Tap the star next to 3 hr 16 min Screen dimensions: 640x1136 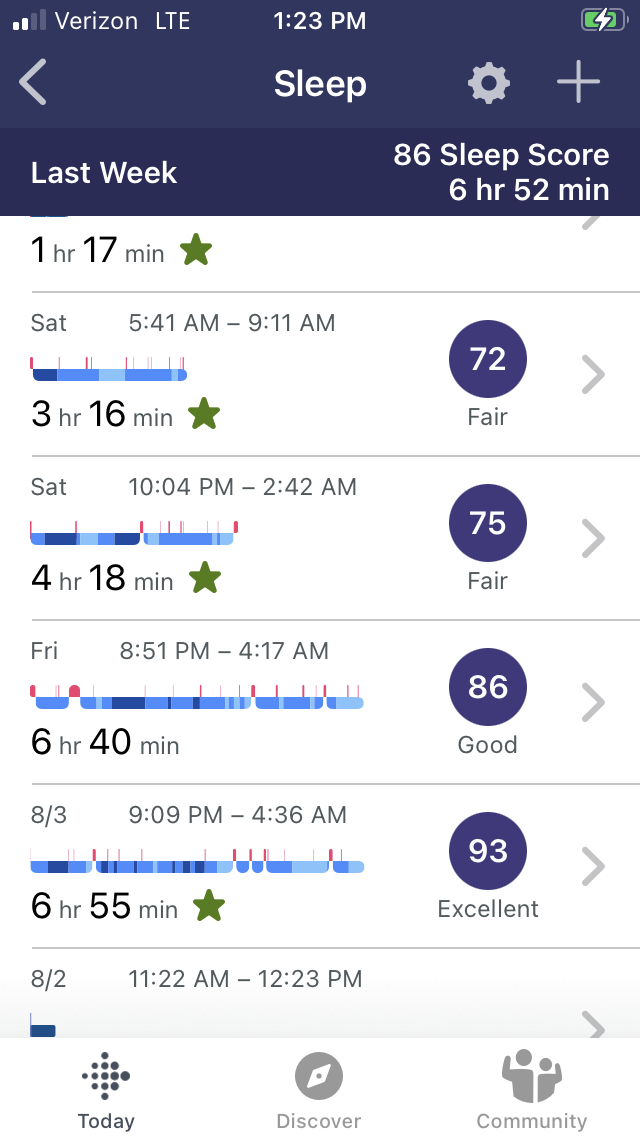pyautogui.click(x=204, y=414)
